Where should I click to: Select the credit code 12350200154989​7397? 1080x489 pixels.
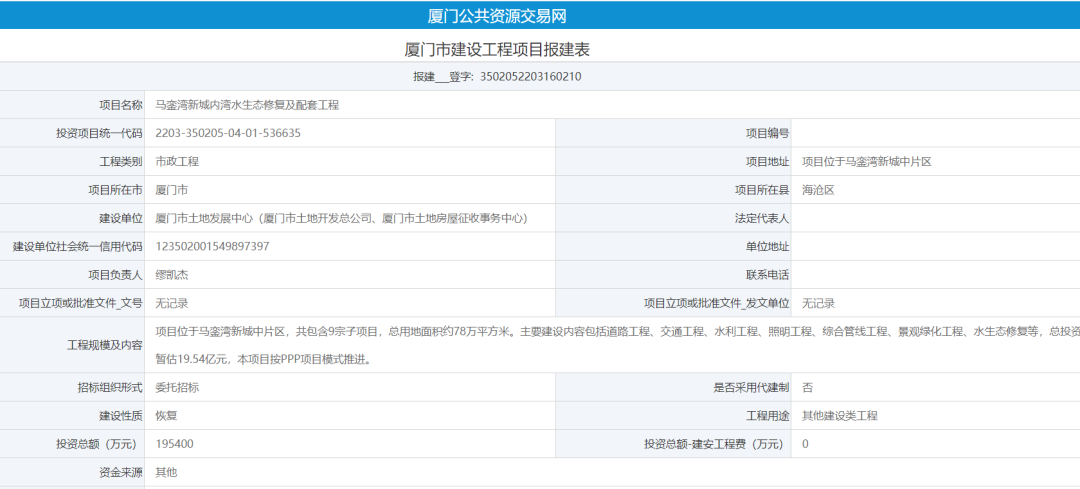point(212,246)
